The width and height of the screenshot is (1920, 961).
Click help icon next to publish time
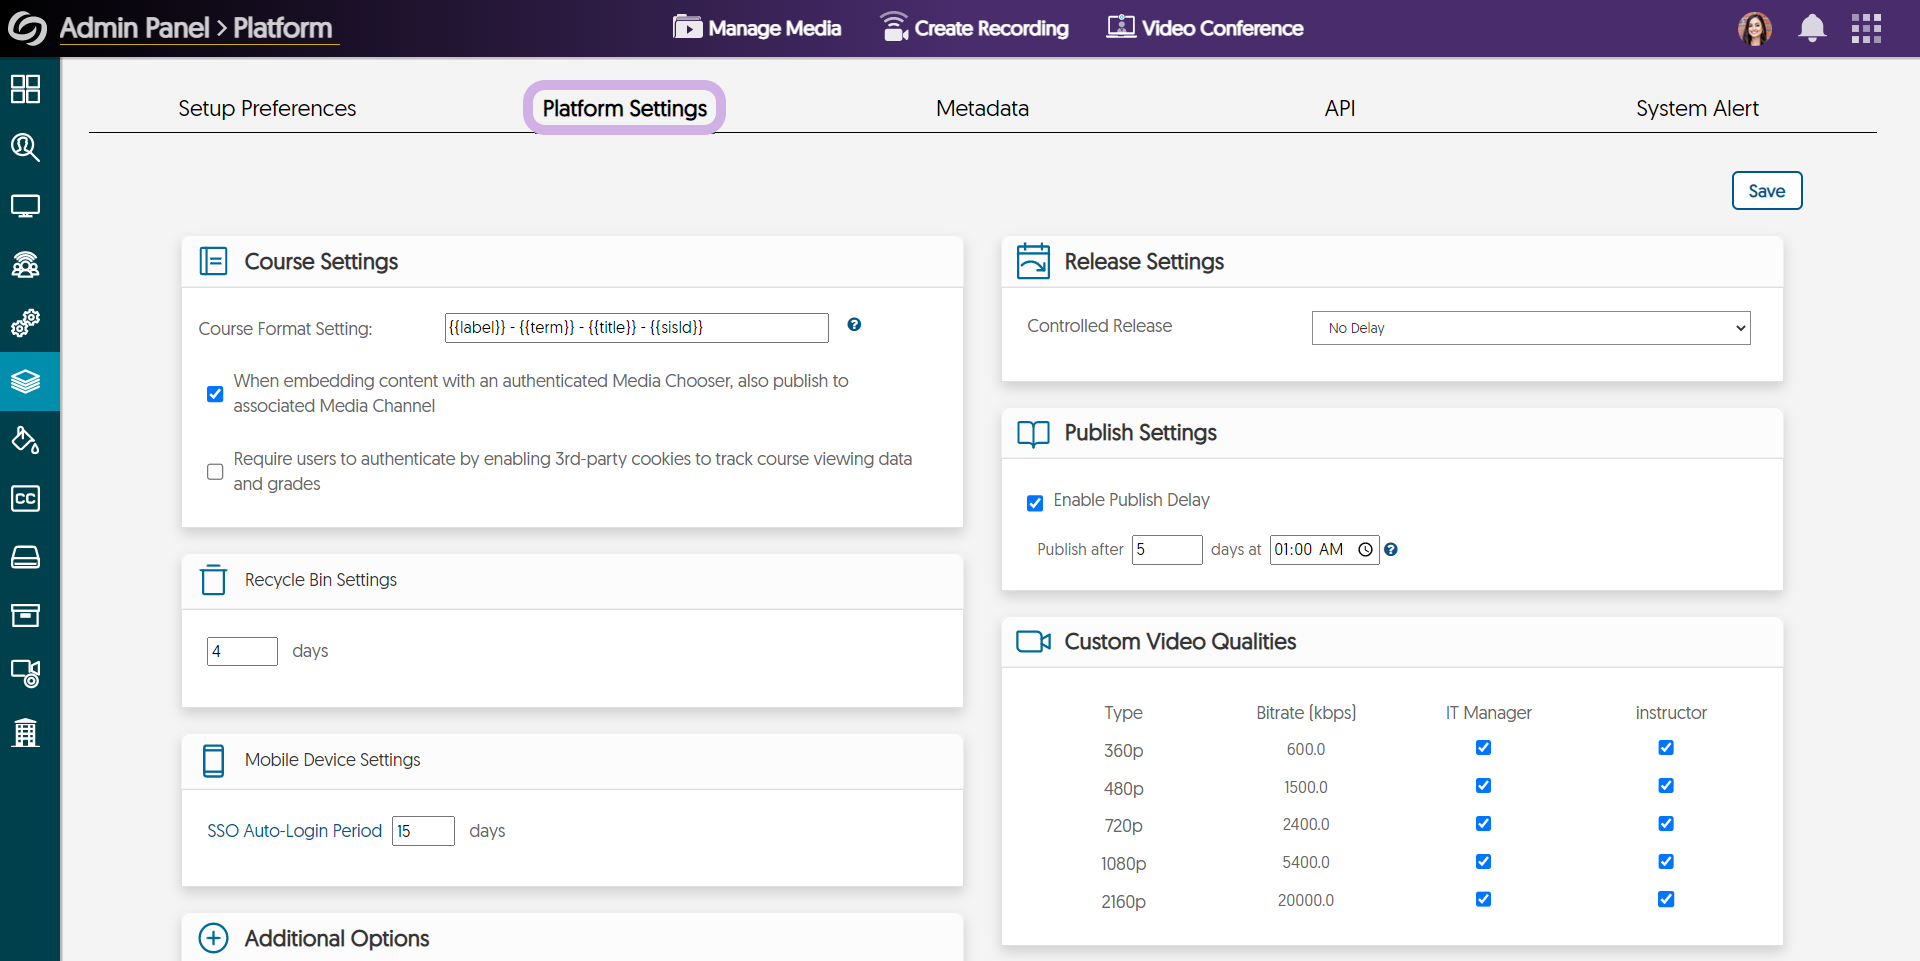click(1391, 549)
